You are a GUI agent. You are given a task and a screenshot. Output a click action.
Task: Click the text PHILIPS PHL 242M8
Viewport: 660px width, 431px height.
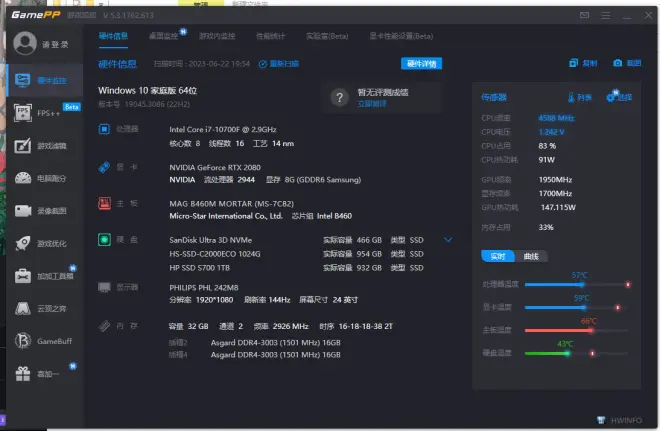click(x=204, y=287)
